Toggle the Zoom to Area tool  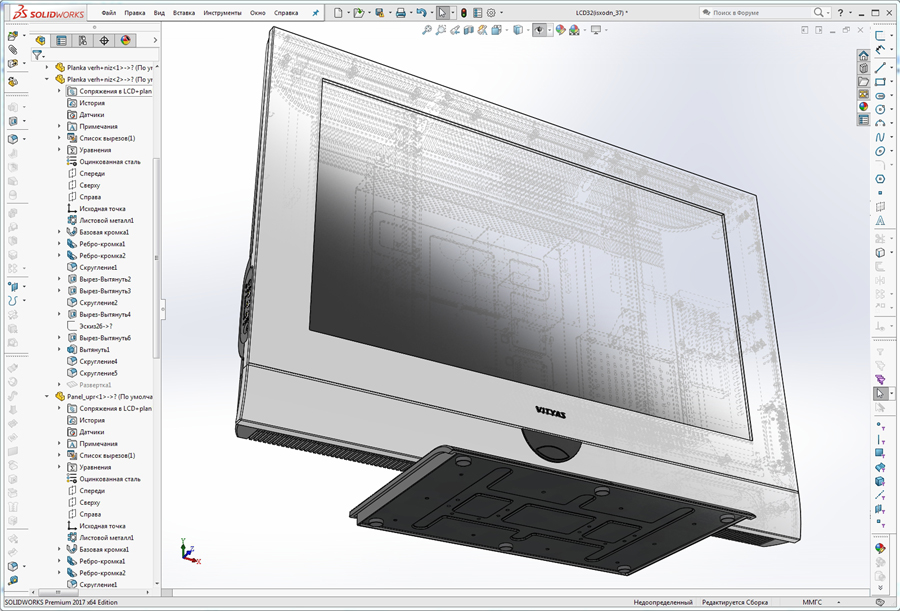pyautogui.click(x=441, y=30)
